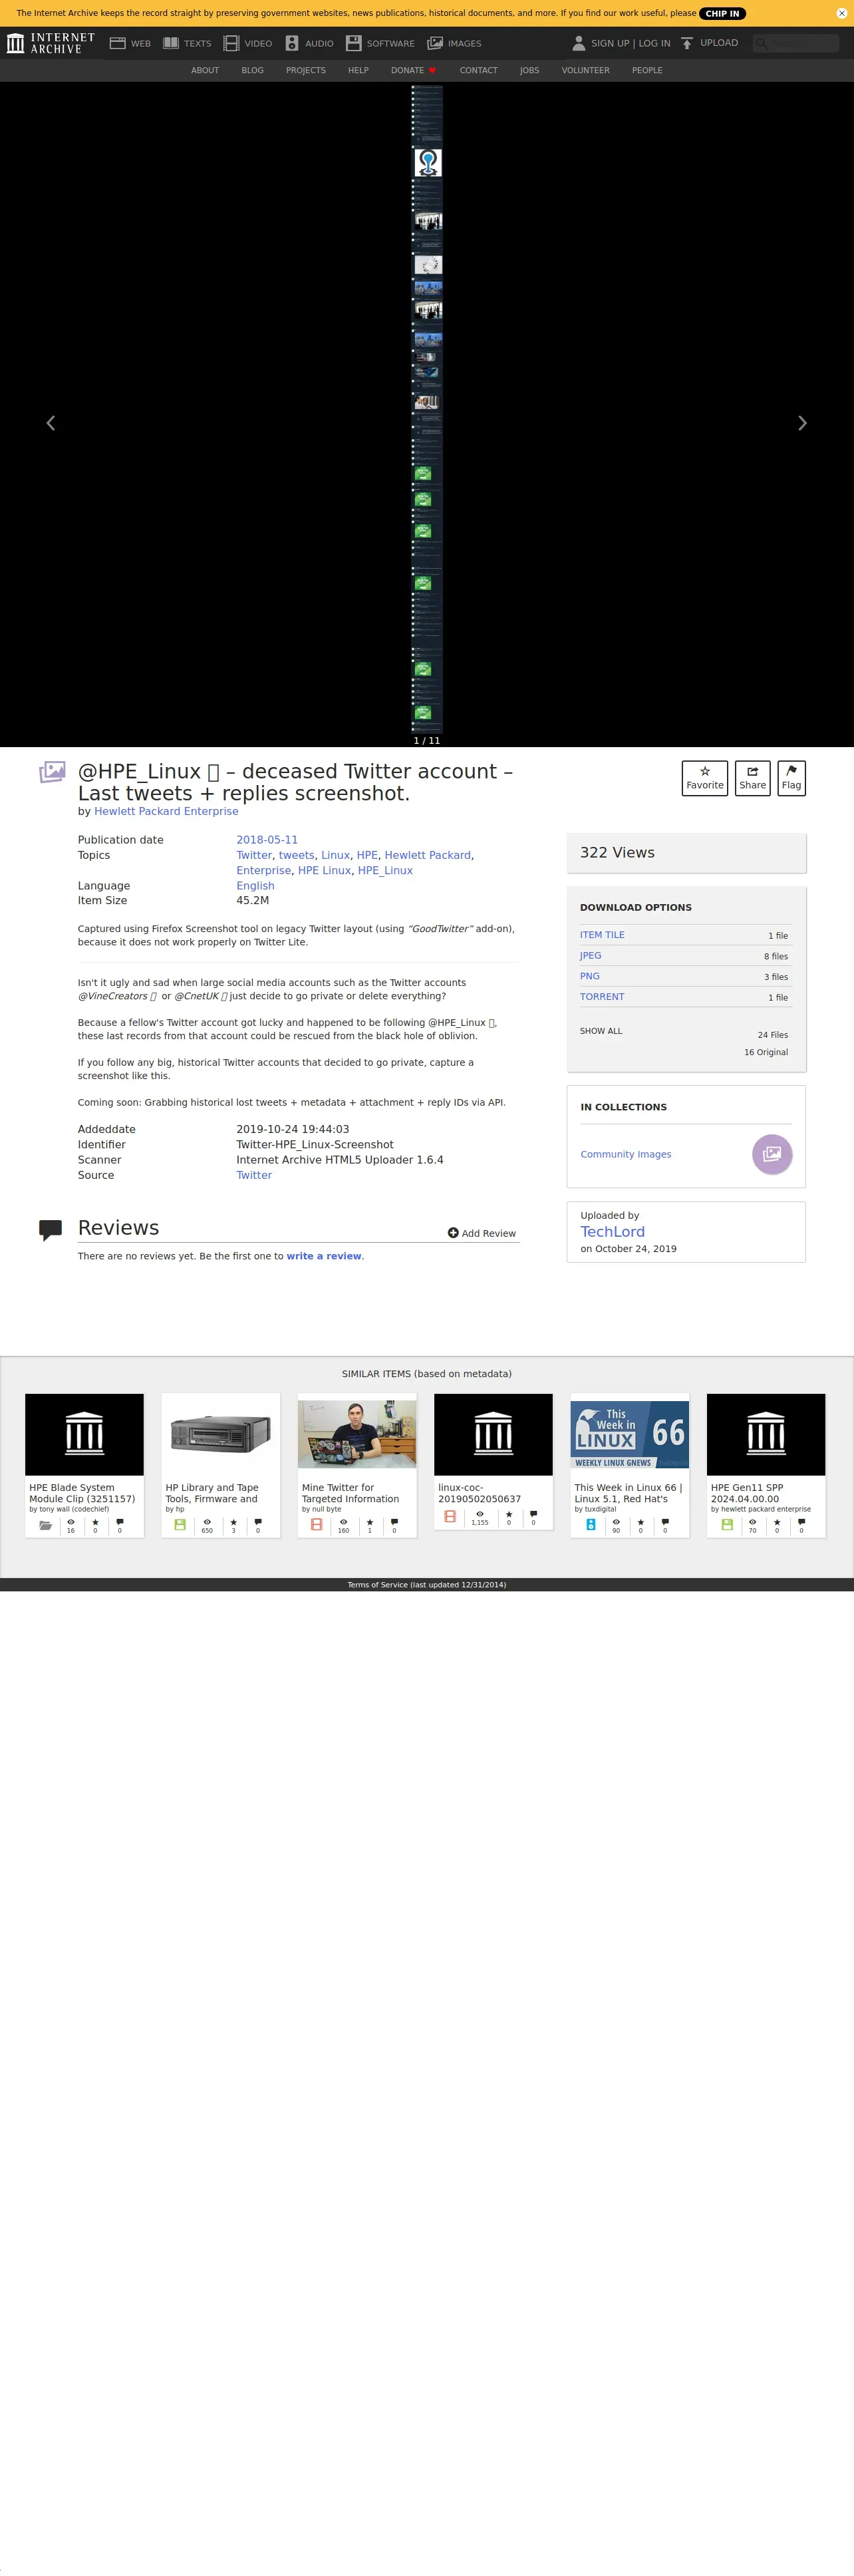Open the Twitter source link
Screen dimensions: 854x2576
[254, 1175]
